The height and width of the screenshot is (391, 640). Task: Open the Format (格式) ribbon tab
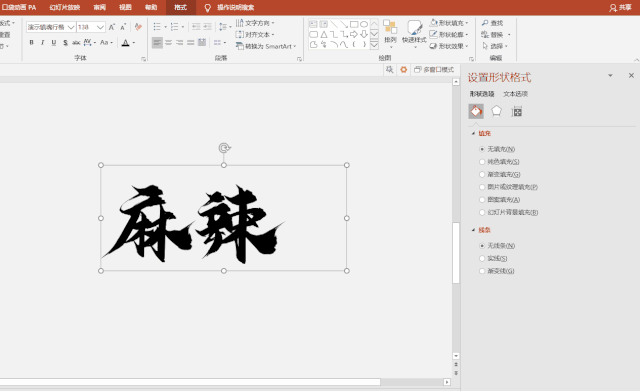pyautogui.click(x=180, y=7)
